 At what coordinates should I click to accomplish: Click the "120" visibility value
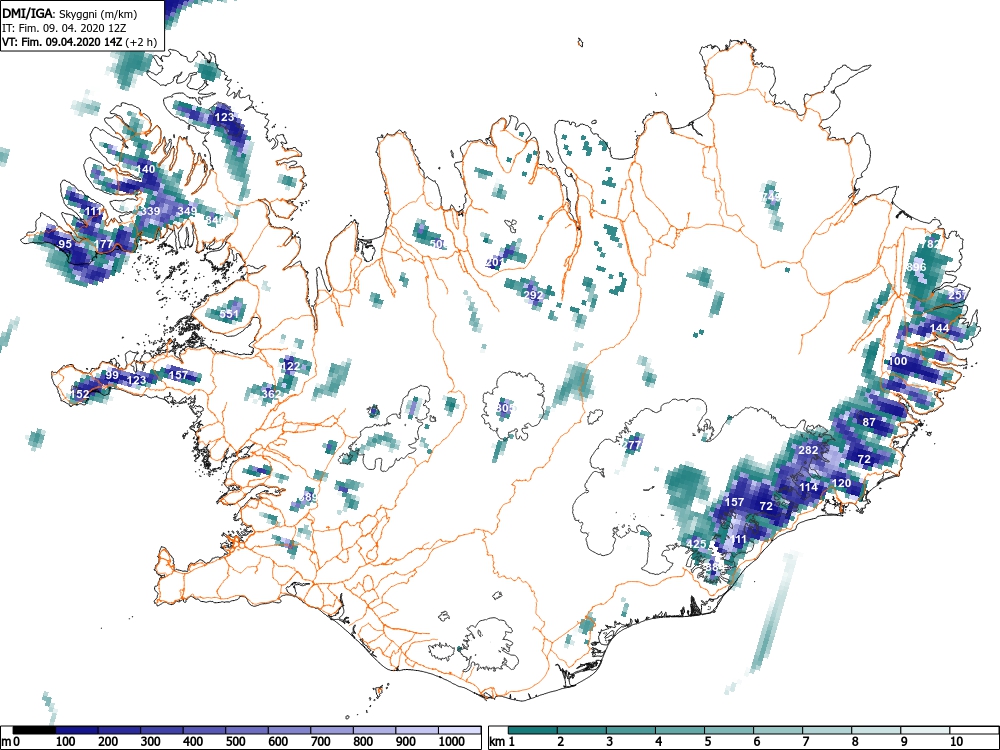point(842,483)
